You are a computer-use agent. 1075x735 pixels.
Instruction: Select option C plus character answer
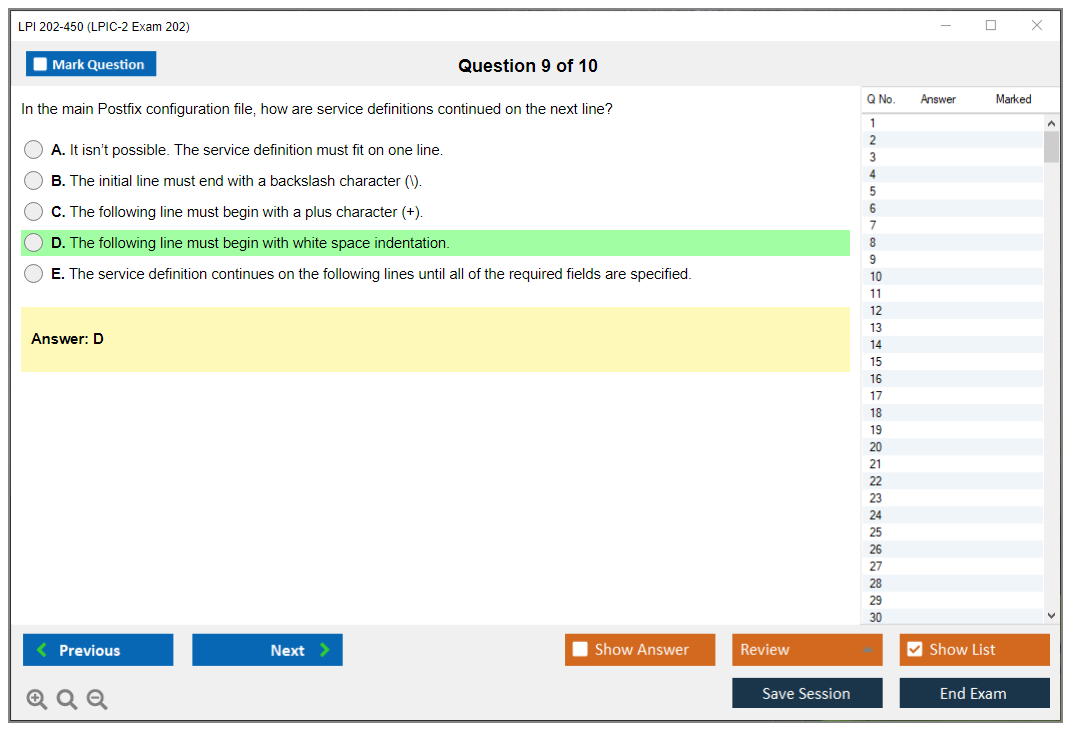[34, 212]
